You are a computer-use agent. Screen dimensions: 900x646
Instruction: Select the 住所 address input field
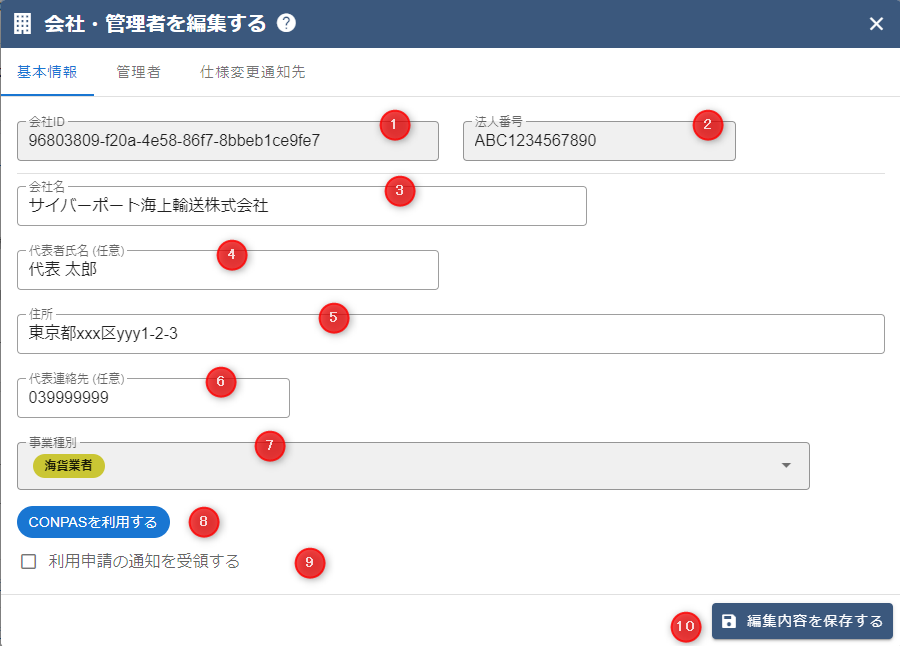450,334
